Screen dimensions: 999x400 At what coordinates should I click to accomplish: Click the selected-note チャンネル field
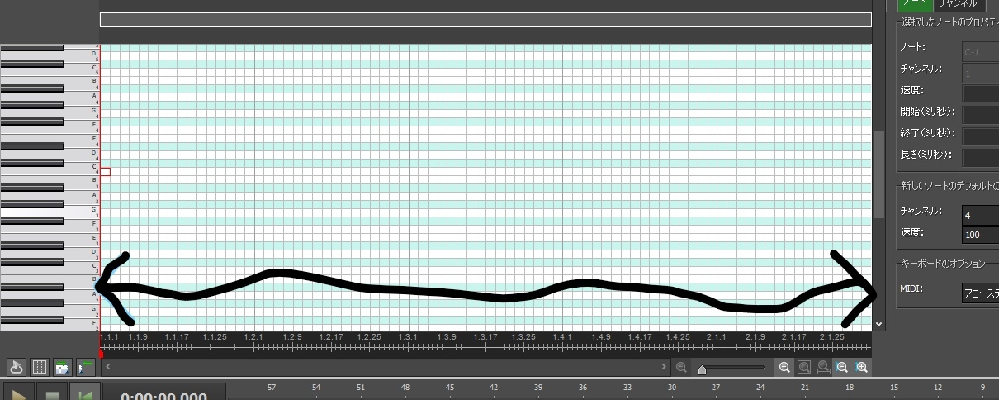[x=980, y=73]
